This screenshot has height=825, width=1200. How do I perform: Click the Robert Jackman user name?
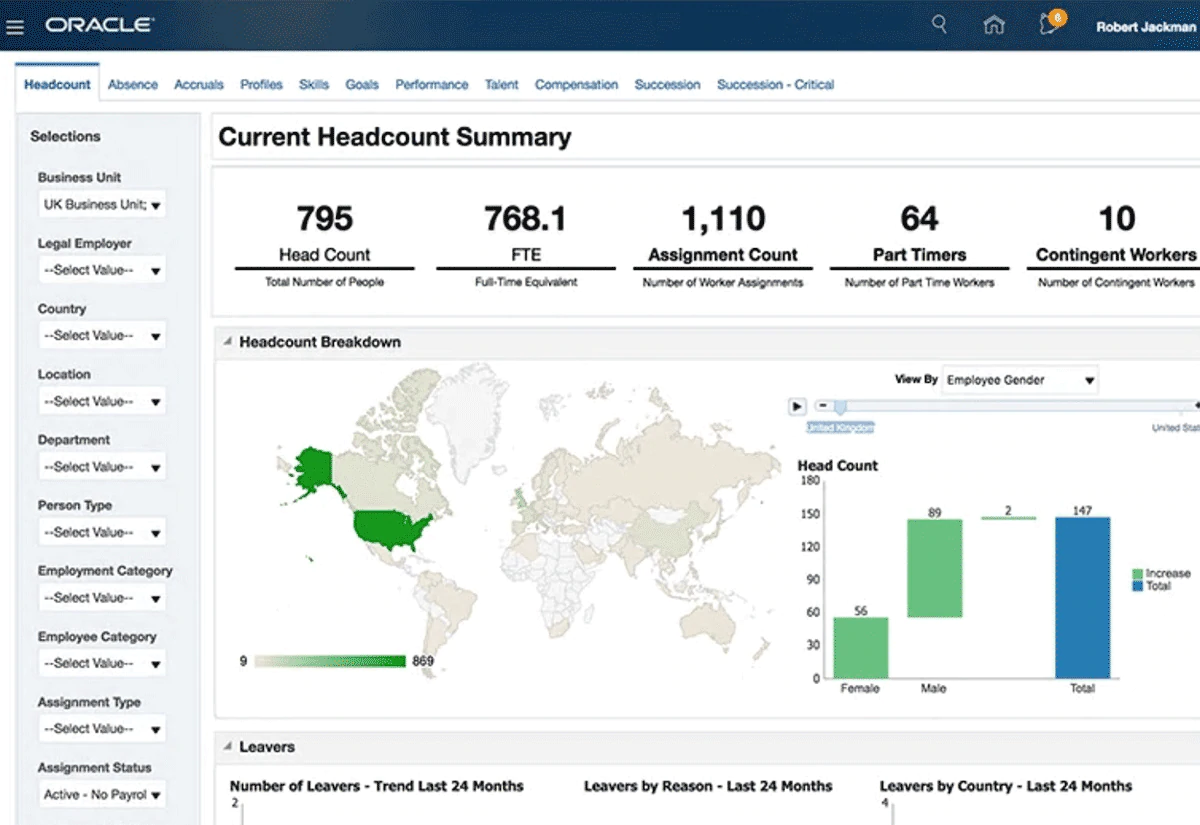1145,27
